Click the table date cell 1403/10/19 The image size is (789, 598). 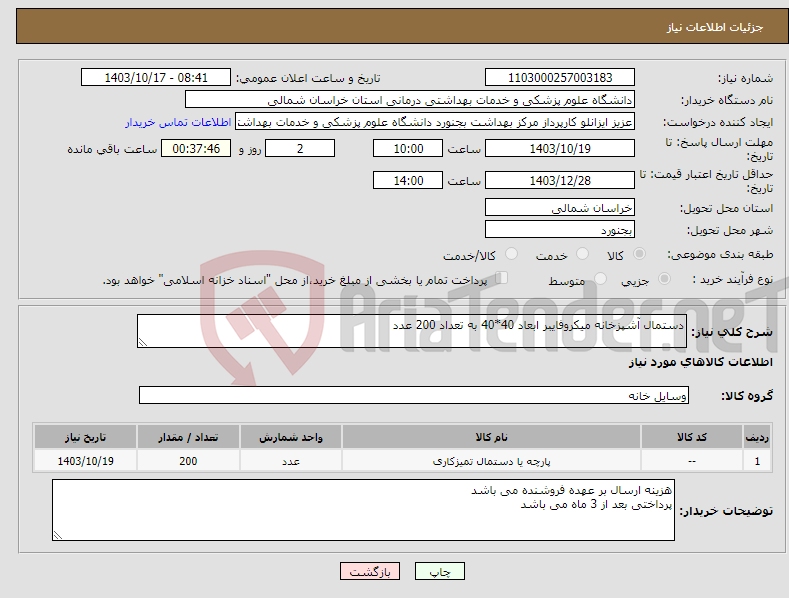click(86, 461)
